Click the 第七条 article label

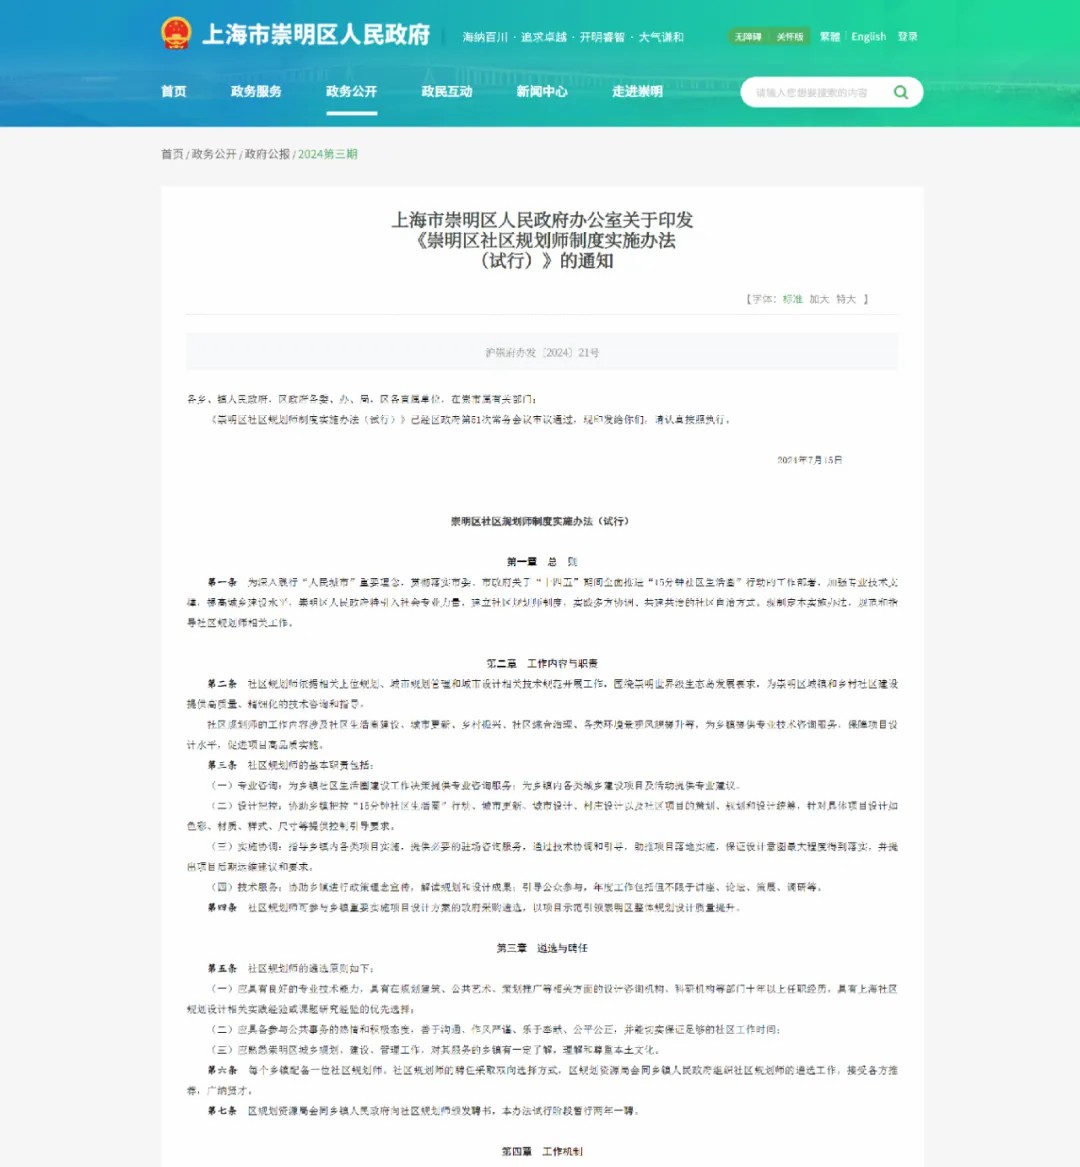222,1110
